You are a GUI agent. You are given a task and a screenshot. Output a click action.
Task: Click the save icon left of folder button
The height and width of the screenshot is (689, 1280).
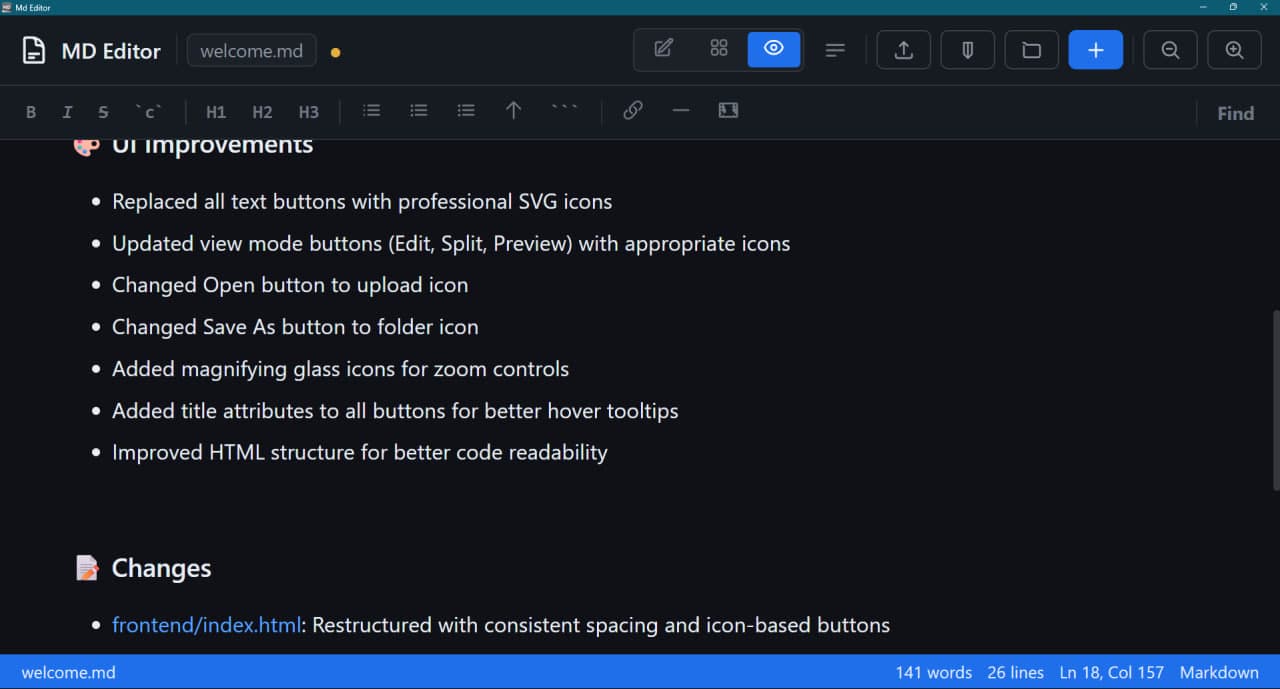tap(968, 50)
